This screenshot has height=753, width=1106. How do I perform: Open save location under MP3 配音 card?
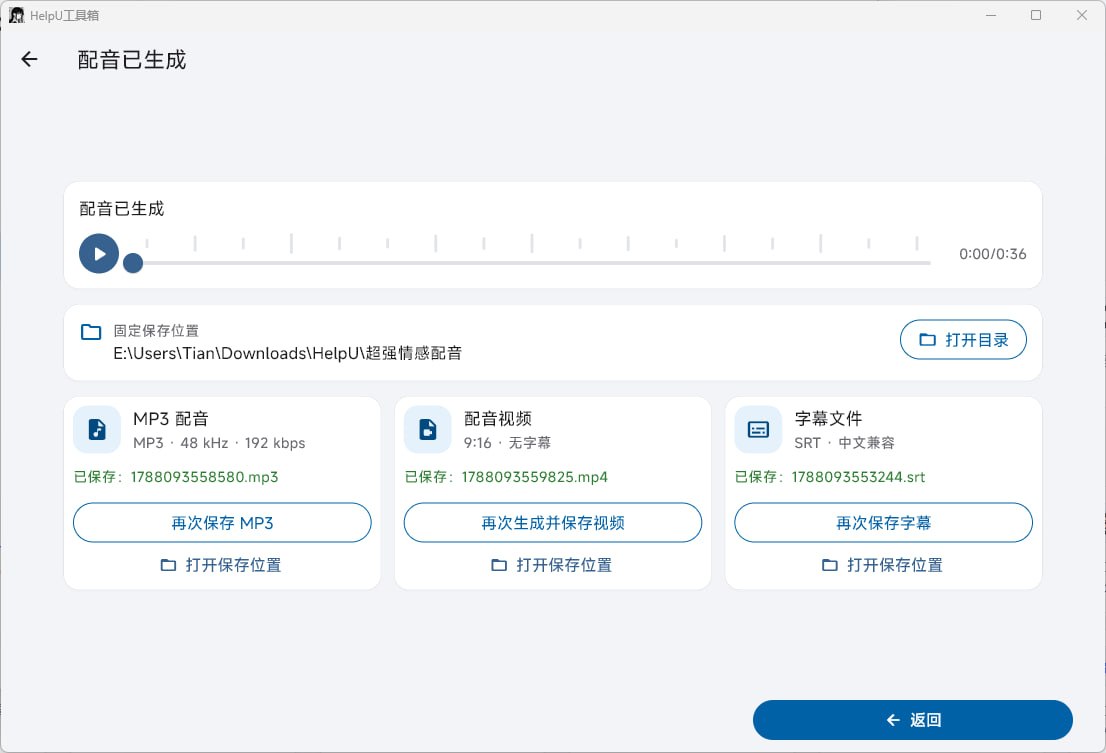point(221,565)
